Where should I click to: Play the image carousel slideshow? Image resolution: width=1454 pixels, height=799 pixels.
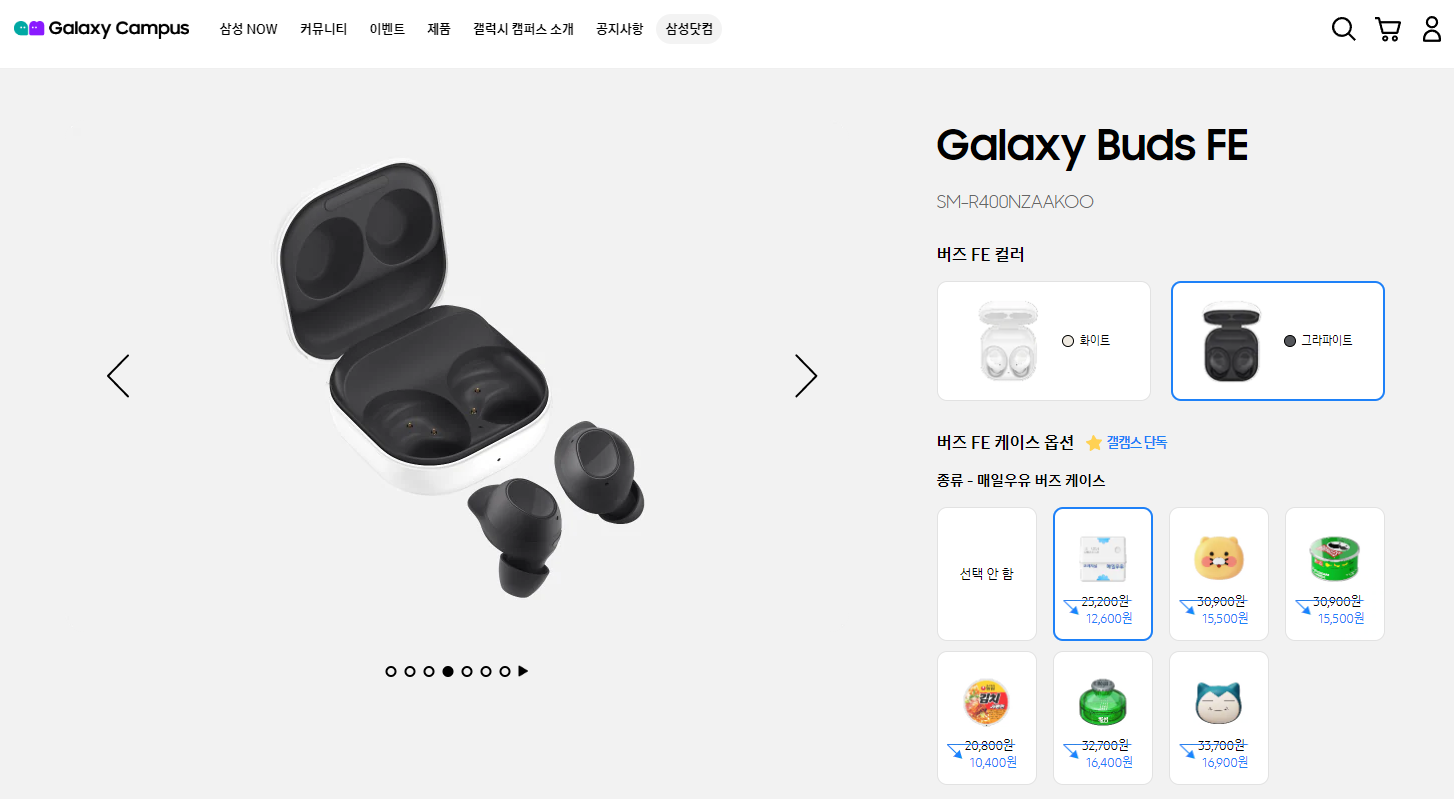tap(523, 671)
